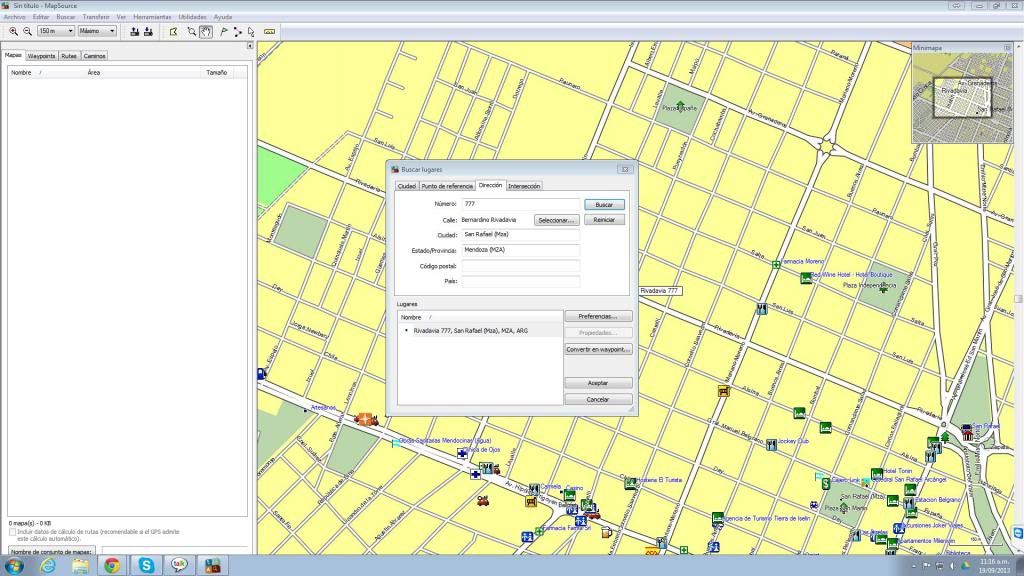This screenshot has width=1024, height=576.
Task: Collapse the left side panel arrow
Action: click(249, 46)
